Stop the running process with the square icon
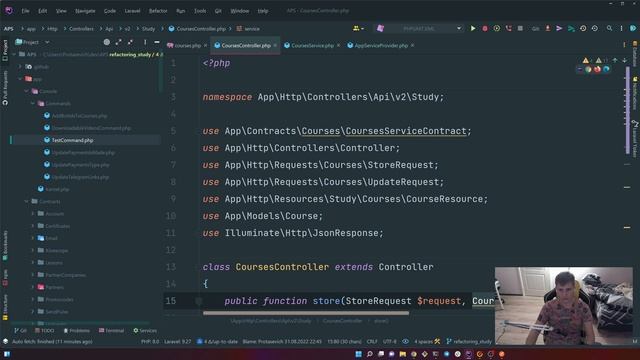This screenshot has width=640, height=360. click(520, 29)
